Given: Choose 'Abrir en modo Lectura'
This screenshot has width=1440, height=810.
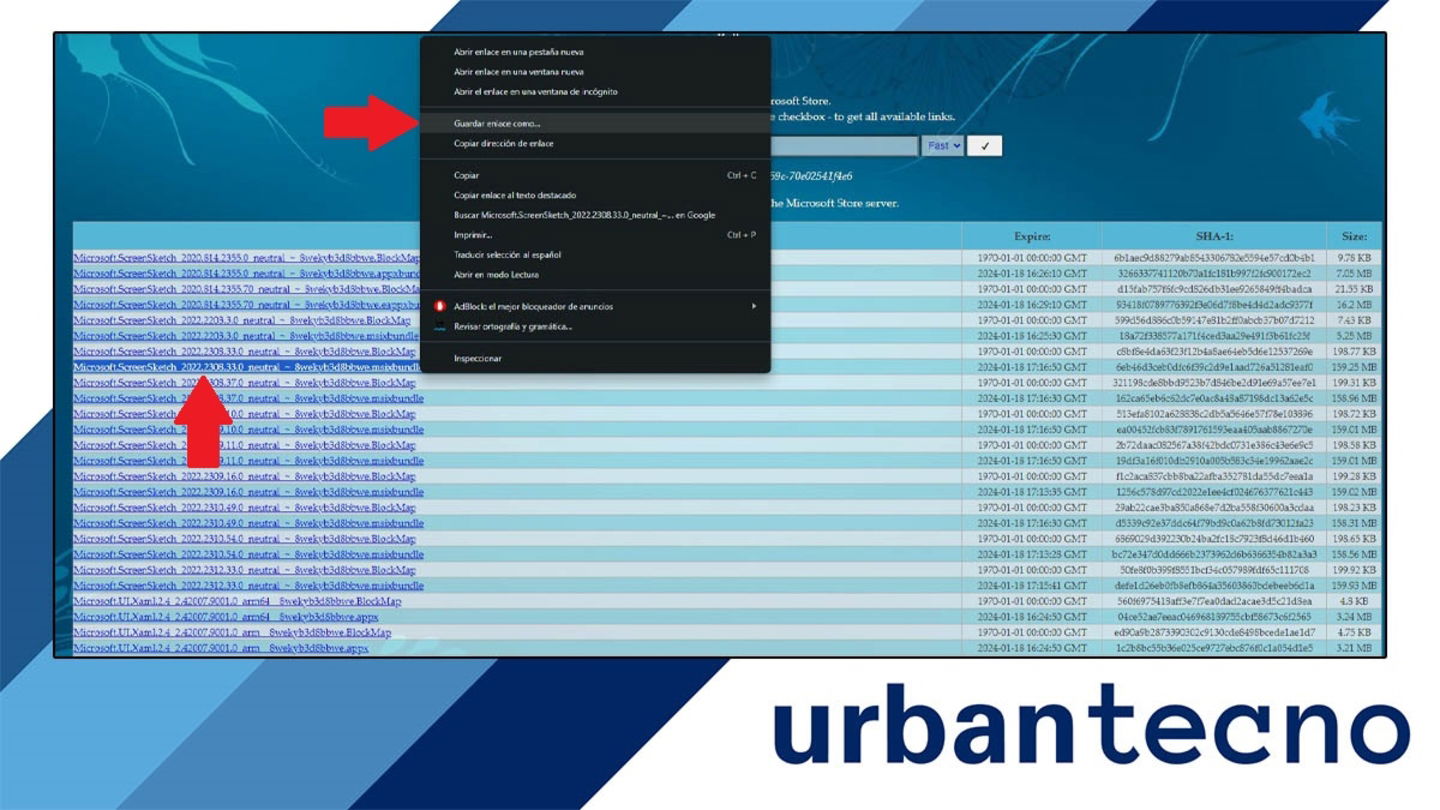Looking at the screenshot, I should click(496, 275).
